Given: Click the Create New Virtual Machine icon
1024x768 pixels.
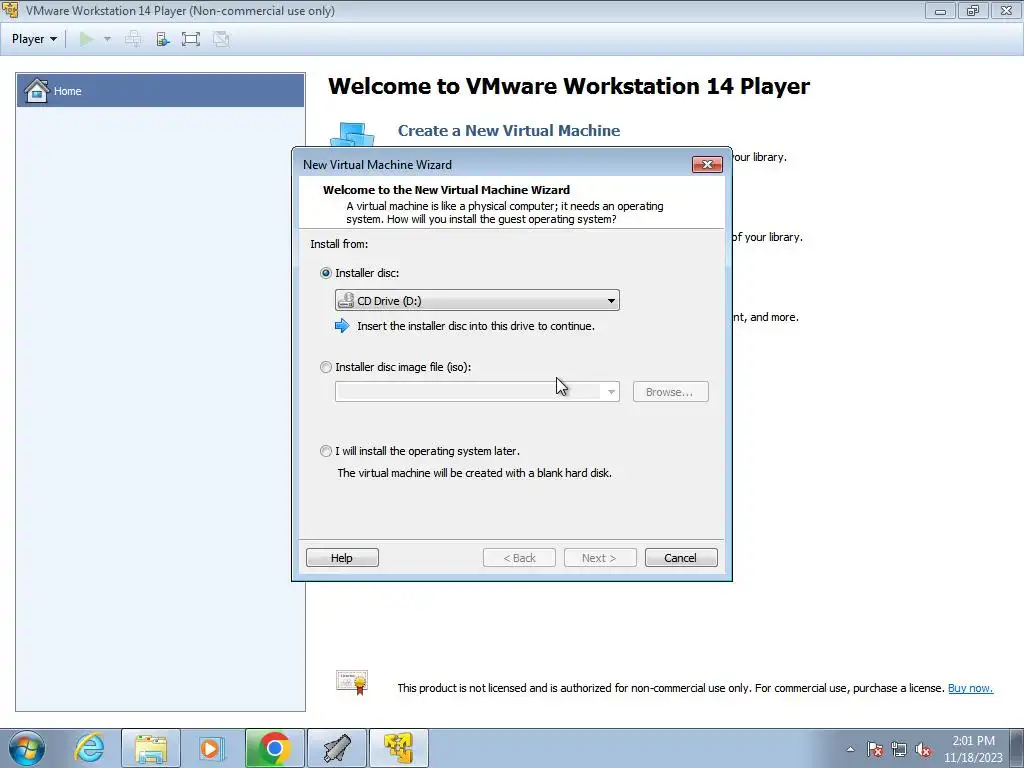Looking at the screenshot, I should [x=353, y=135].
